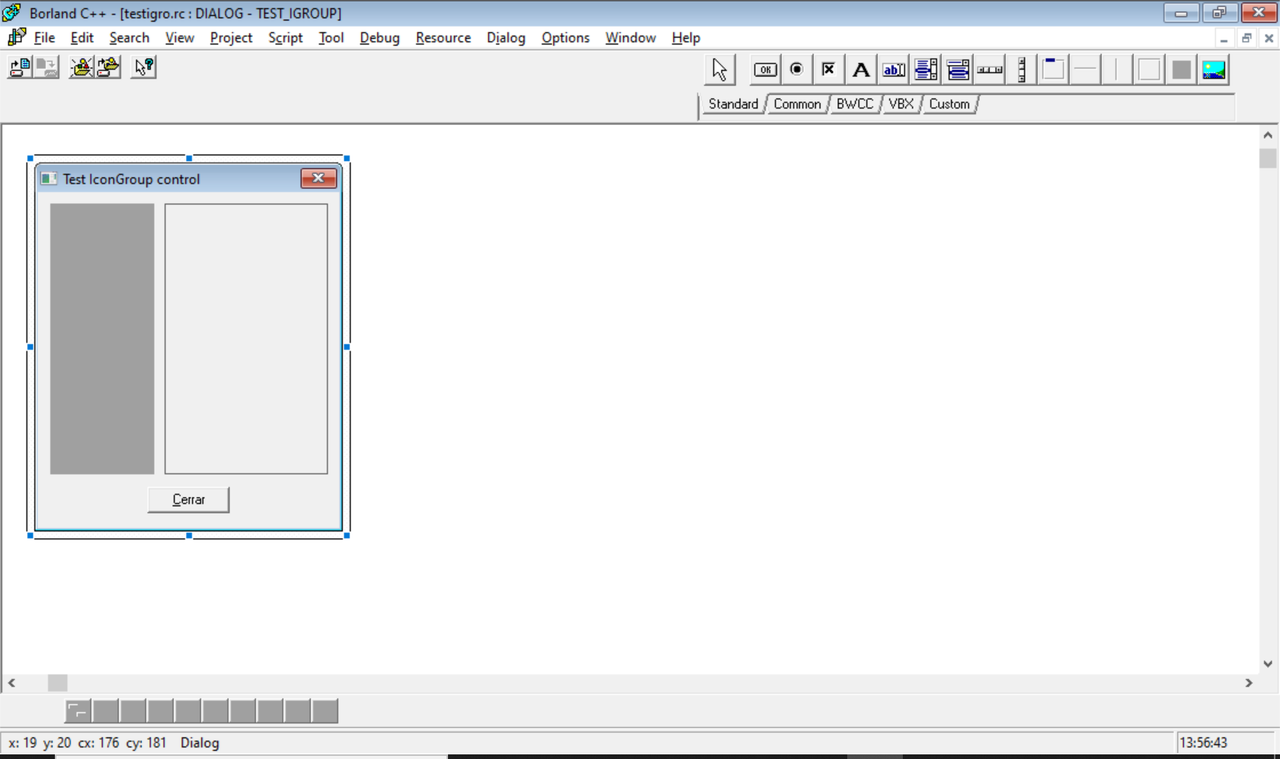Choose the edit text 'abI' control tool
The image size is (1280, 759).
(894, 70)
